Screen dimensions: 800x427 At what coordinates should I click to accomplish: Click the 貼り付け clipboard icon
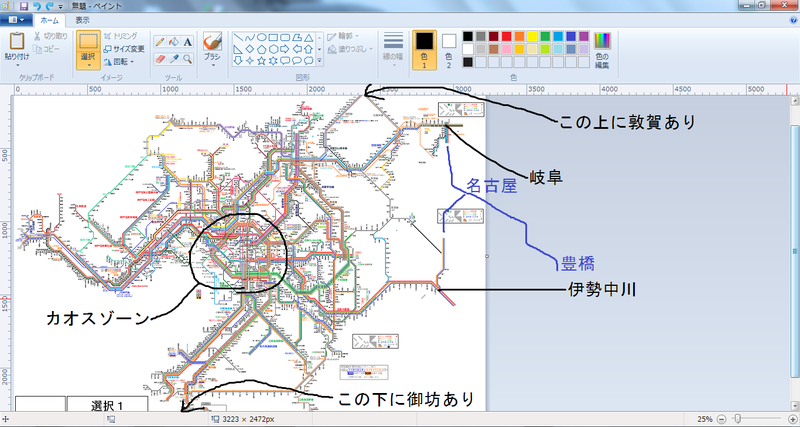click(x=17, y=42)
